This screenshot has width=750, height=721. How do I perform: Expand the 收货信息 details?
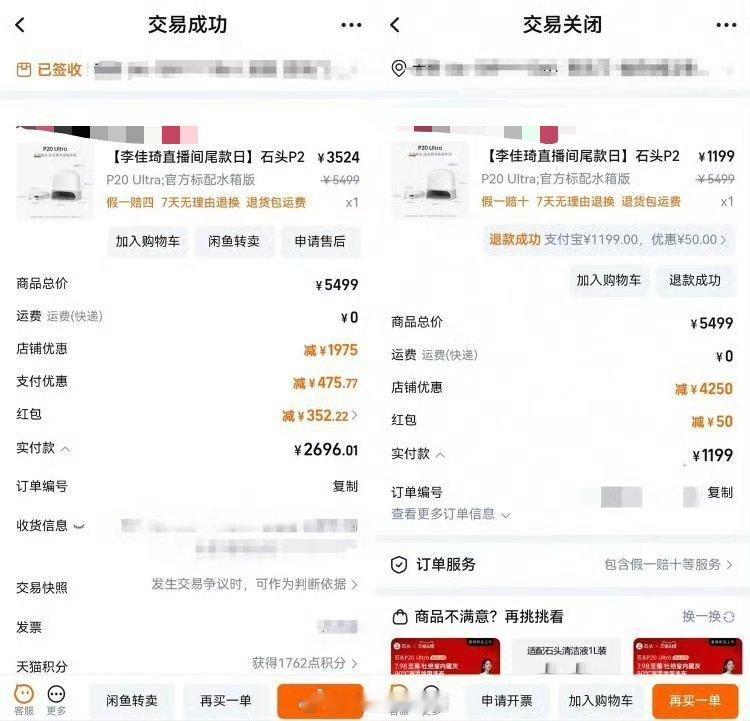point(79,526)
